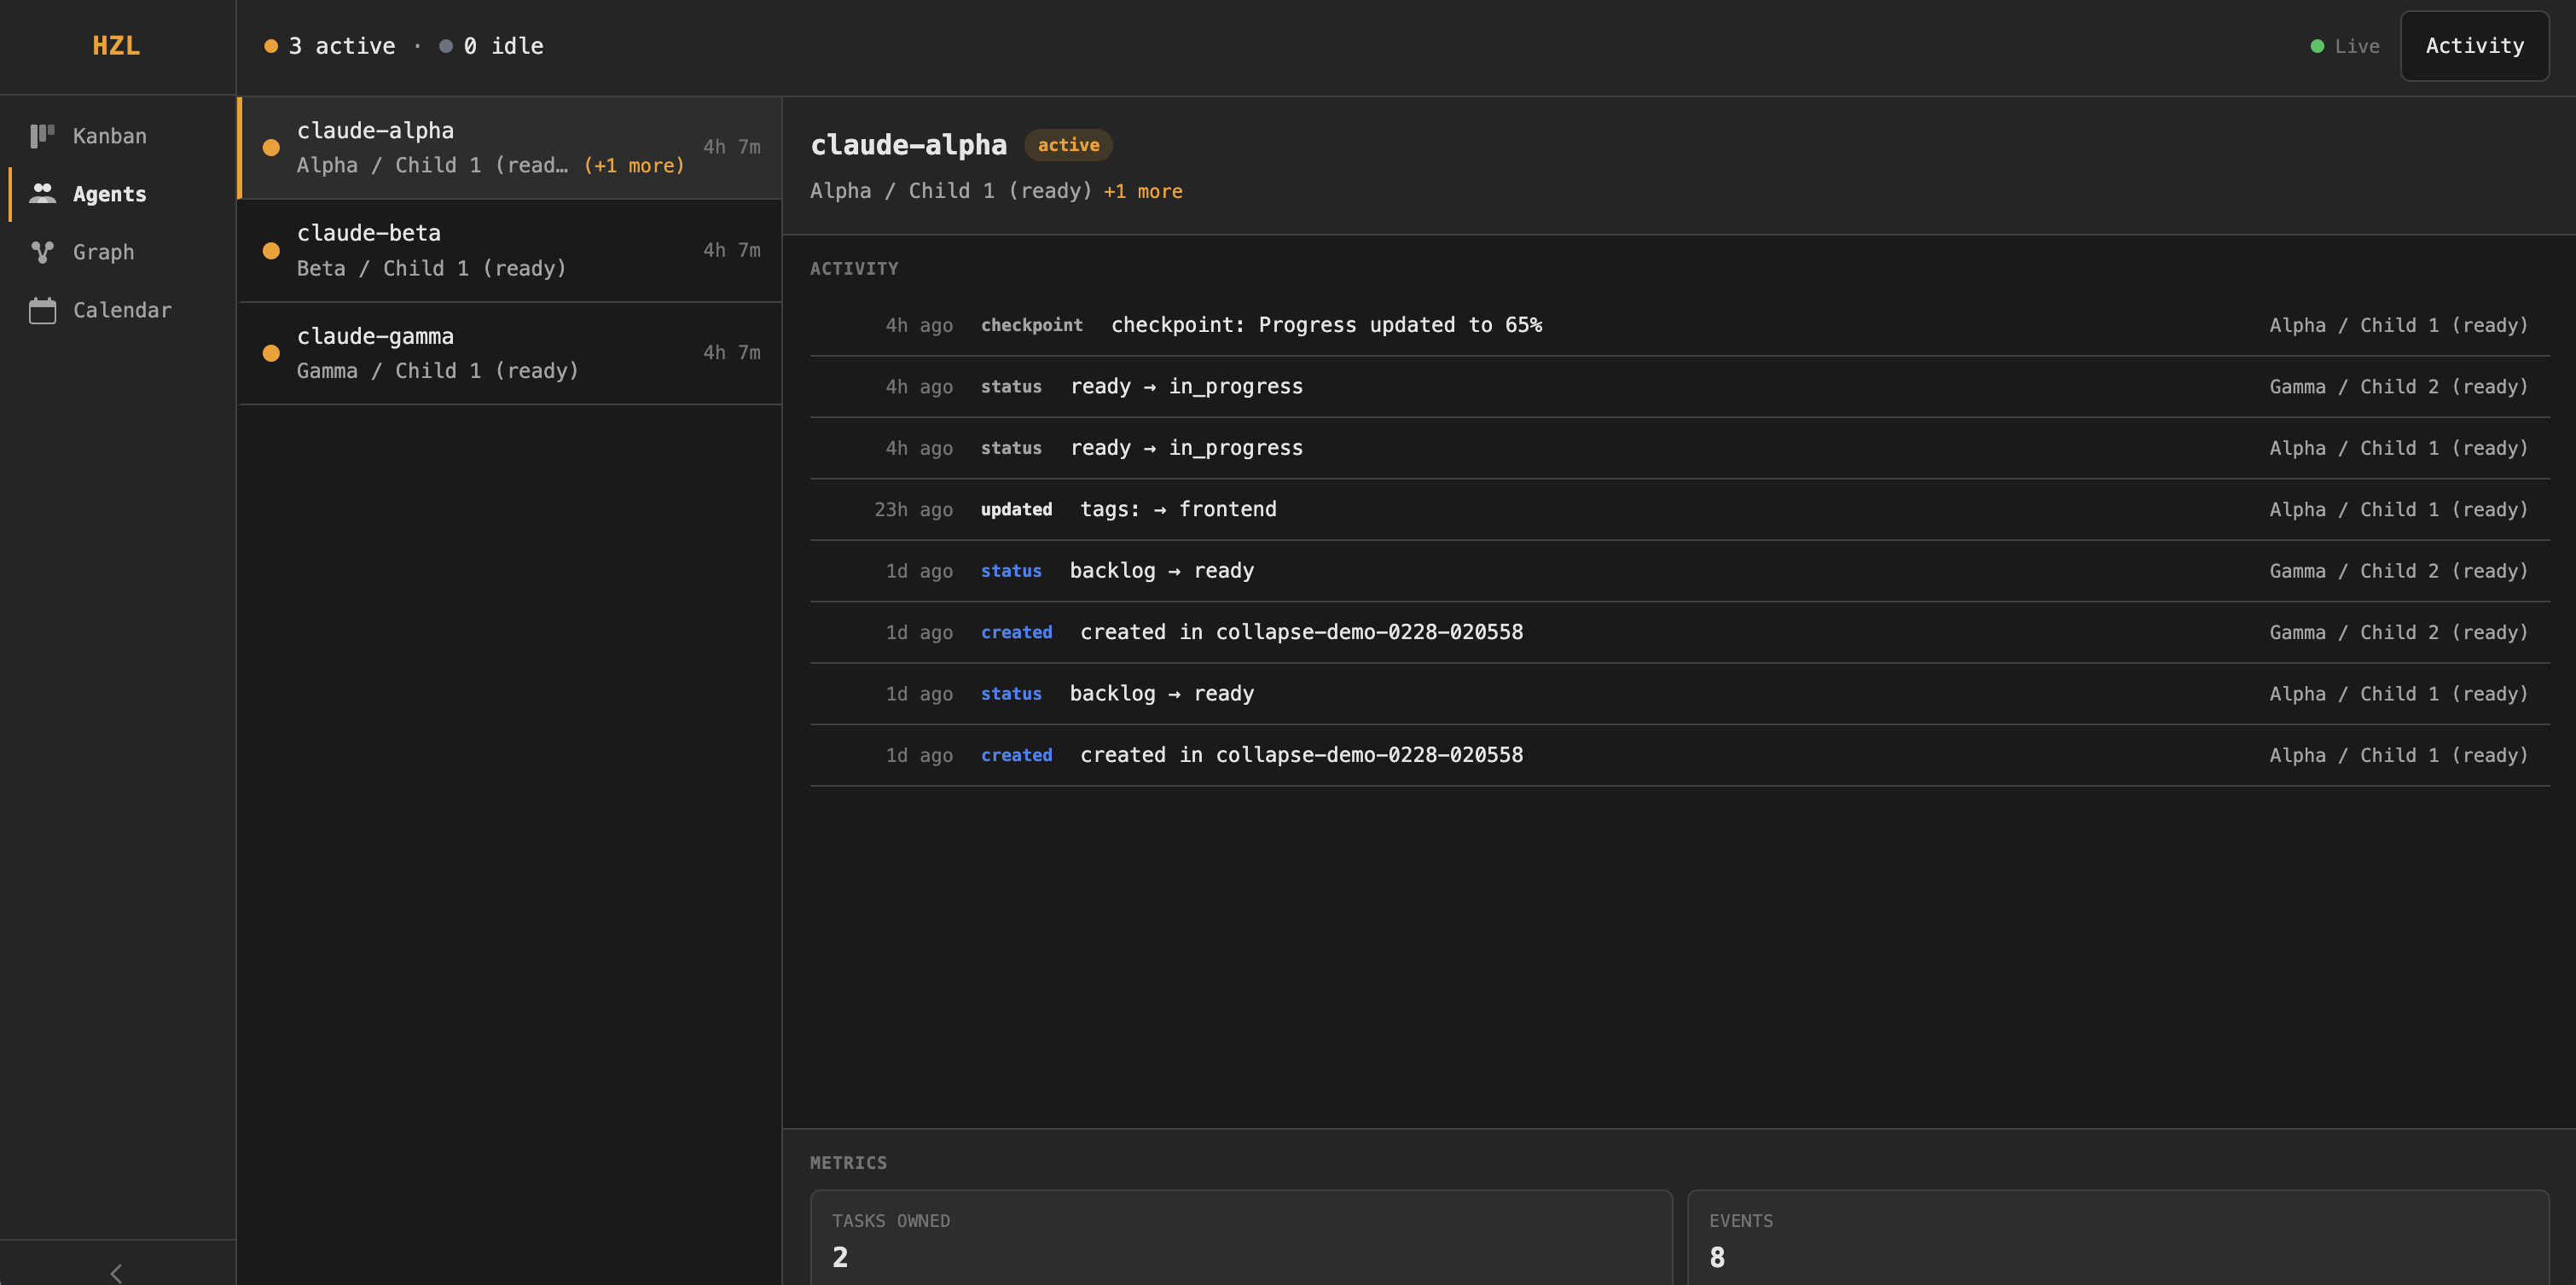Image resolution: width=2576 pixels, height=1285 pixels.
Task: Click claude-beta's orange status dot
Action: pos(271,251)
